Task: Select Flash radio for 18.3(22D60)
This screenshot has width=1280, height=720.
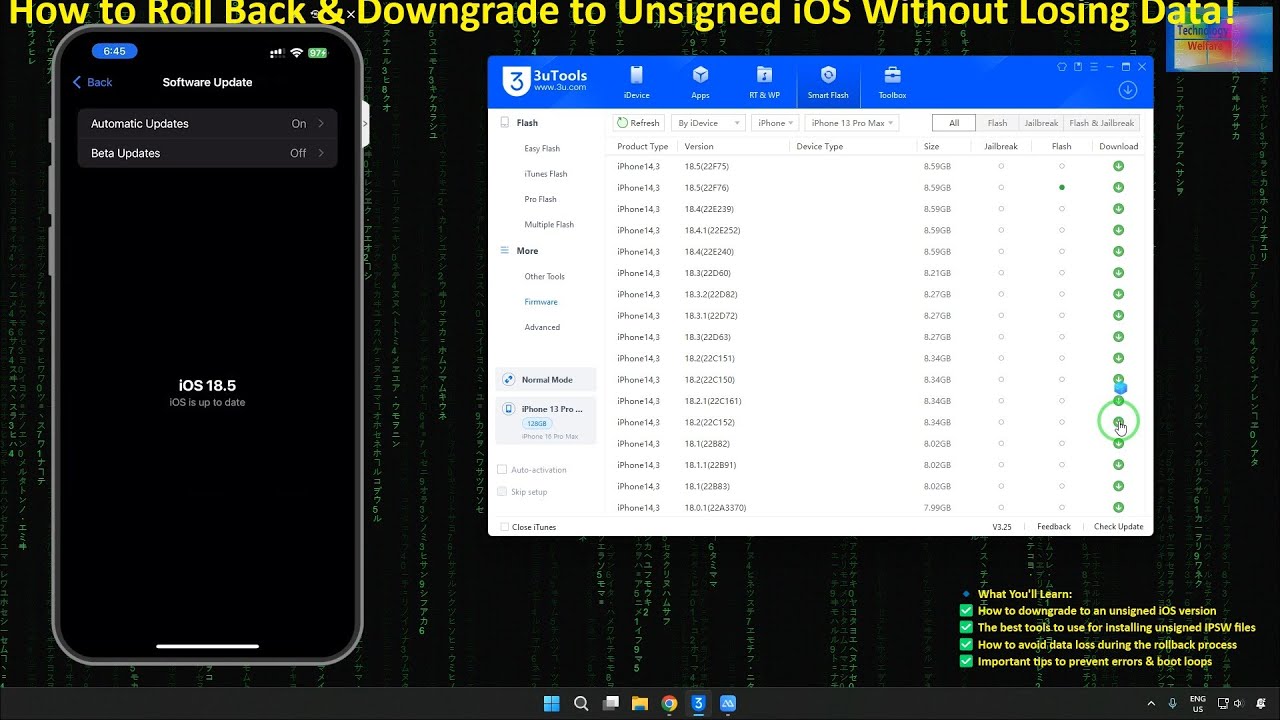Action: pyautogui.click(x=1062, y=273)
